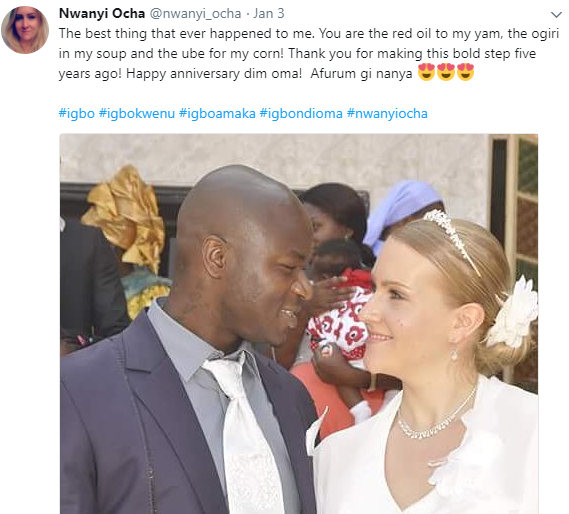This screenshot has height=514, width=569.
Task: Click the last heart-eyes emoji
Action: tap(466, 72)
